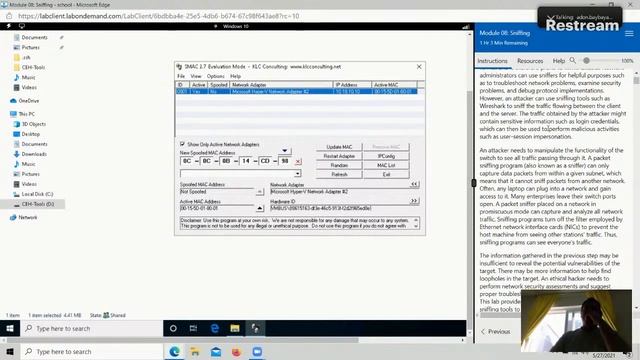This screenshot has width=640, height=360.
Task: Open Edge on the host taskbar
Action: pos(174,351)
